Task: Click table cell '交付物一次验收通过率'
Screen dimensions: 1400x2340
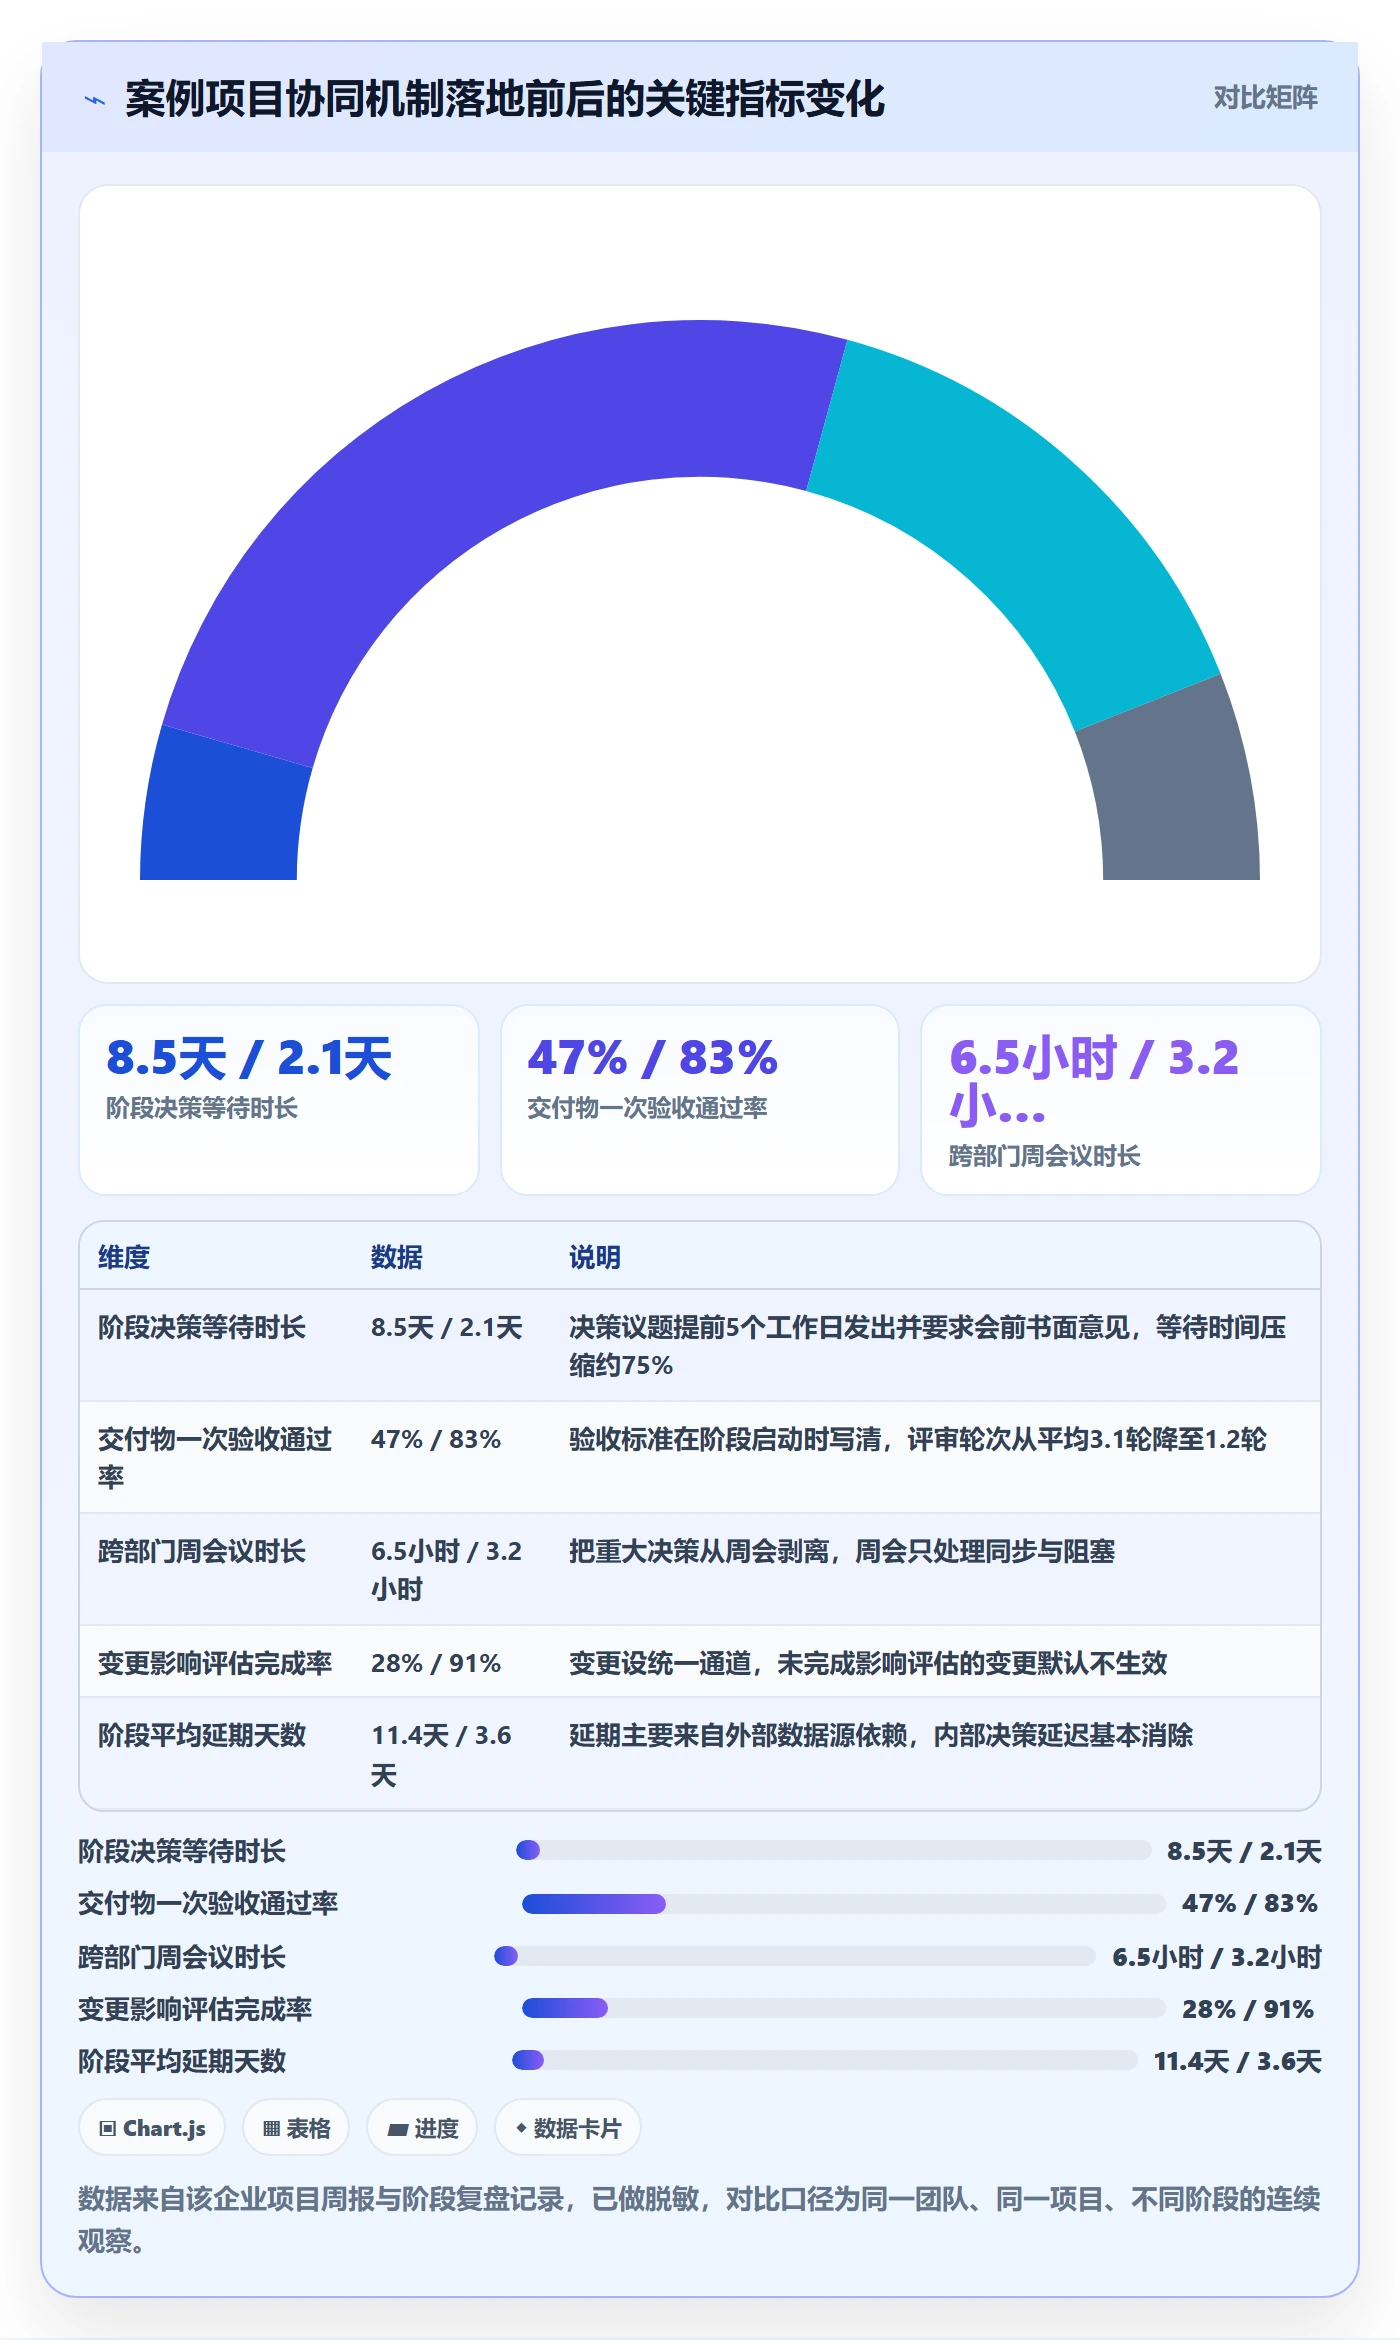Action: coord(215,1458)
